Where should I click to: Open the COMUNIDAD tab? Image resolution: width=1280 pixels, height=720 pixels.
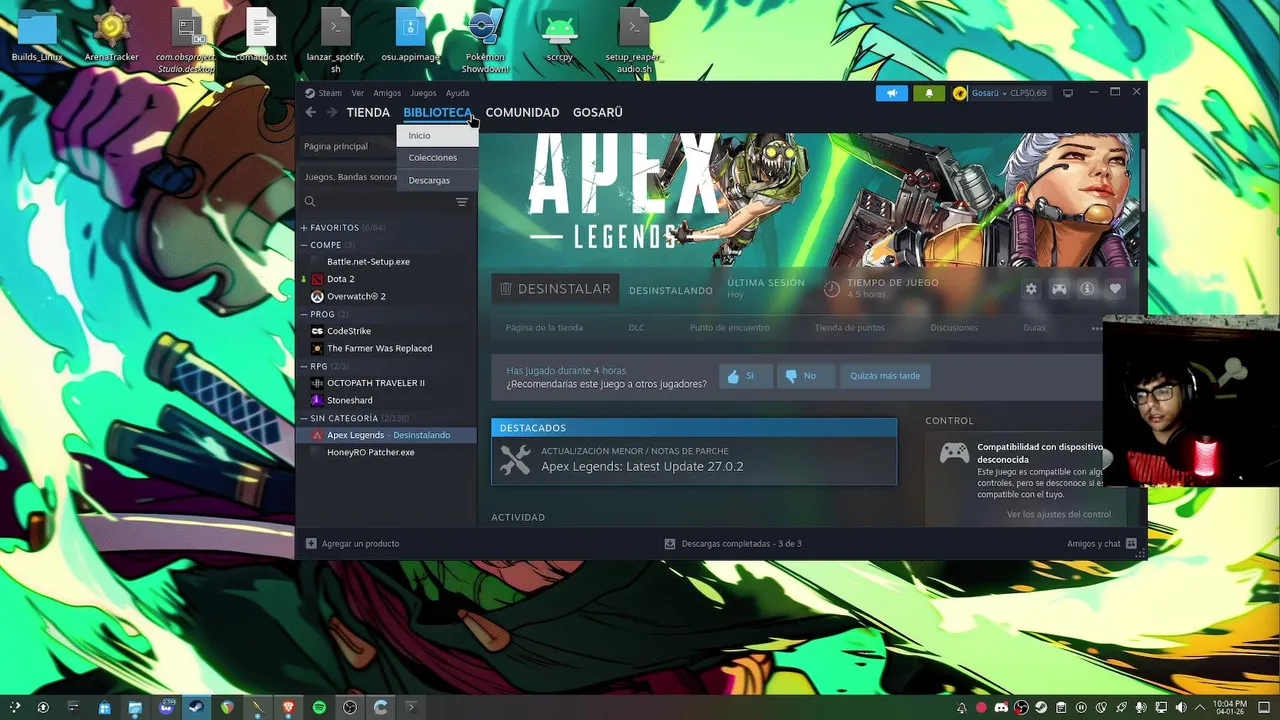coord(522,112)
